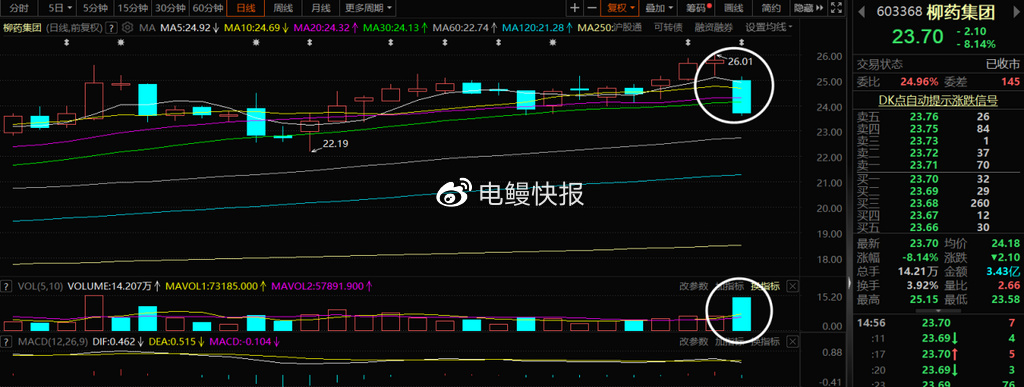The width and height of the screenshot is (1024, 387).
Task: Click the 已收市 trading status
Action: coord(1002,65)
